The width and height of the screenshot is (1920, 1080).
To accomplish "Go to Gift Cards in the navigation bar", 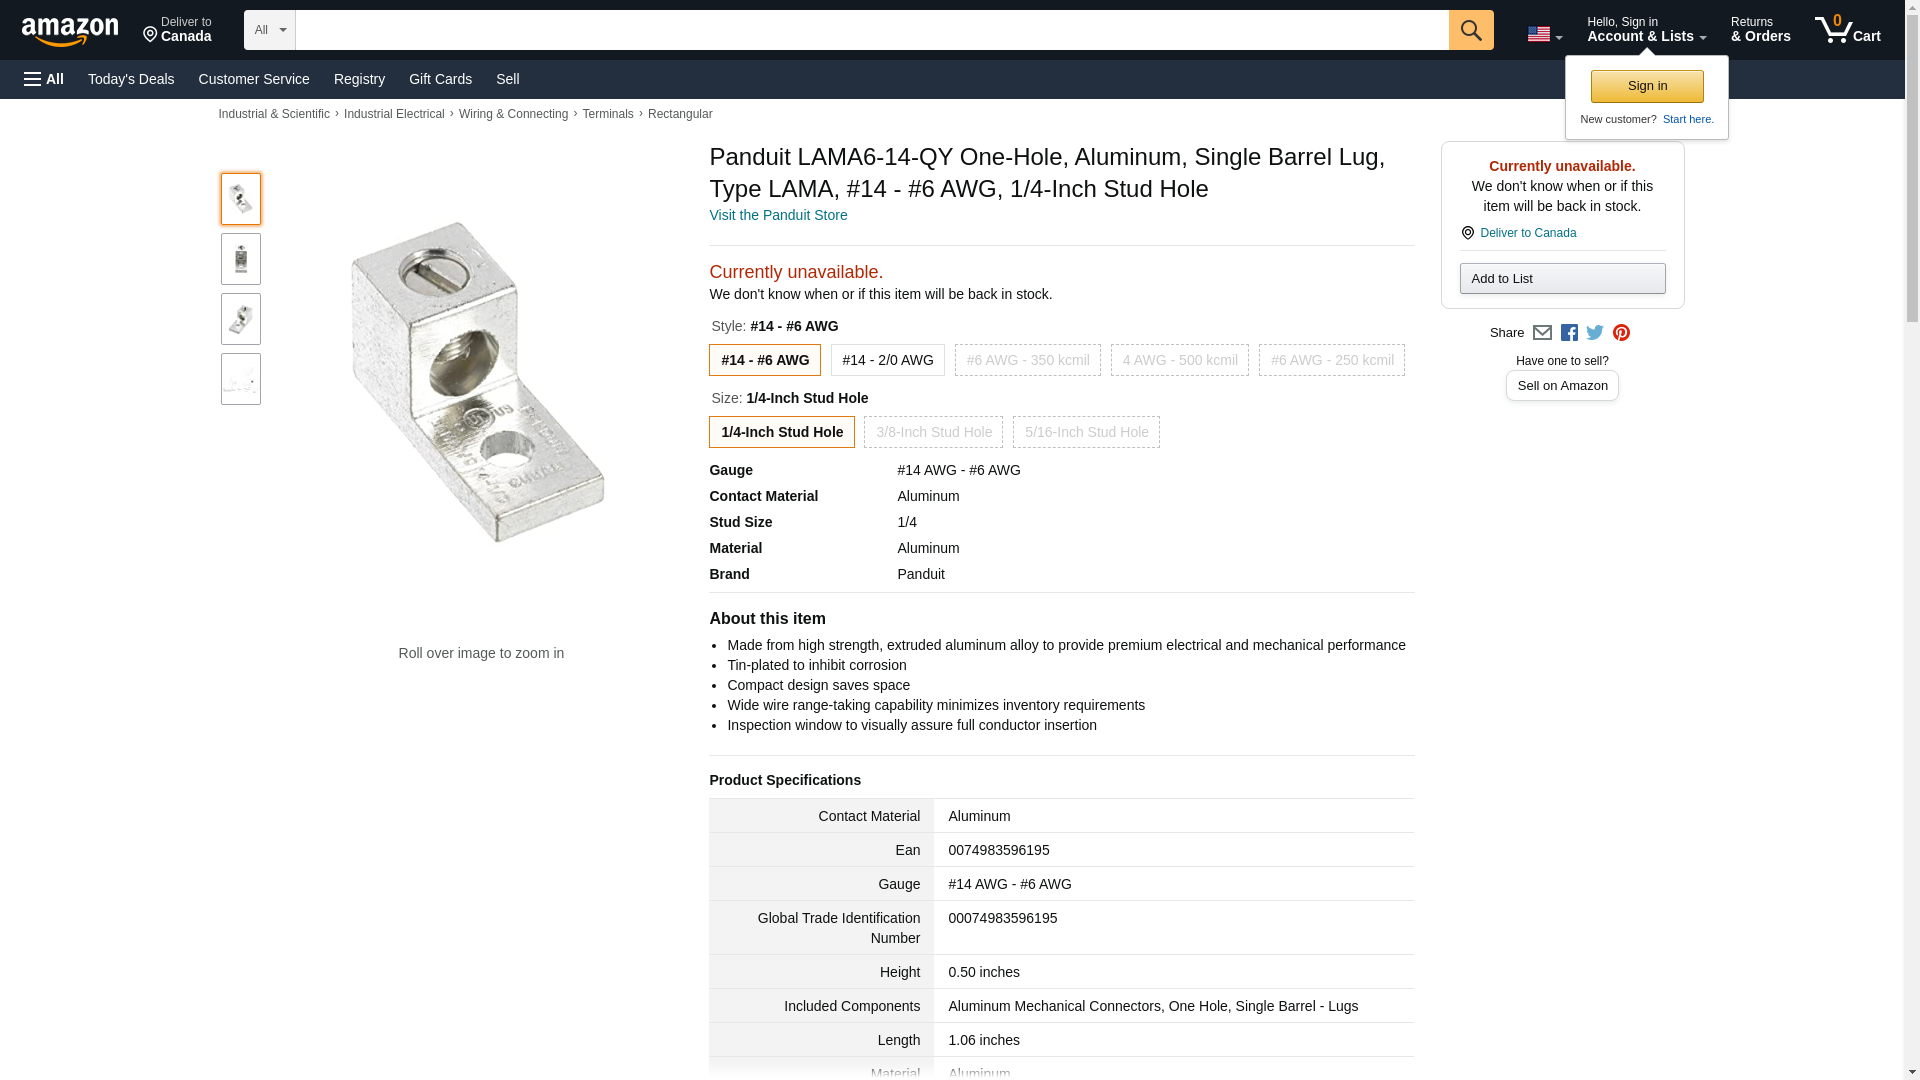I will (440, 79).
